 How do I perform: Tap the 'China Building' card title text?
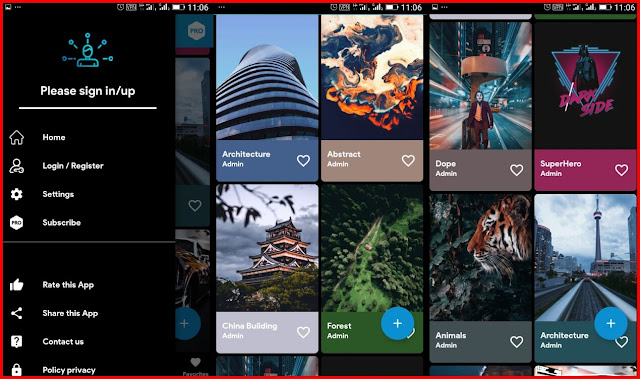(x=250, y=326)
